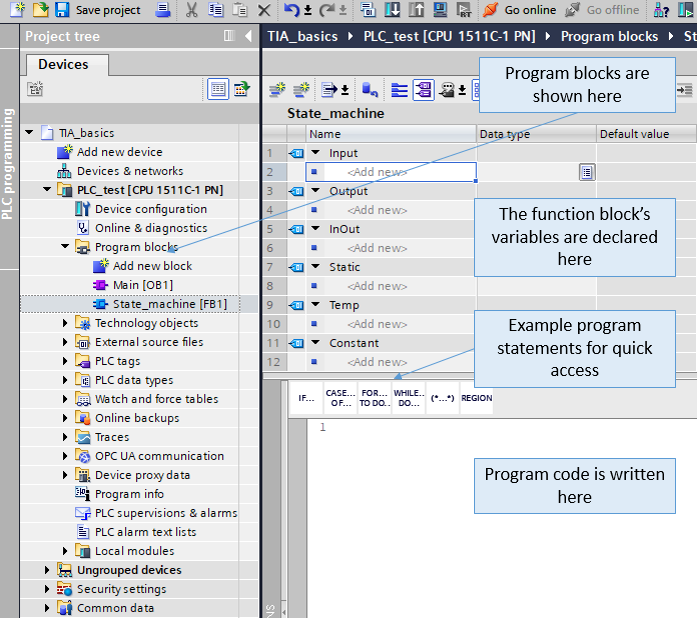This screenshot has height=618, width=697.
Task: Select the Devices tab
Action: tap(63, 64)
